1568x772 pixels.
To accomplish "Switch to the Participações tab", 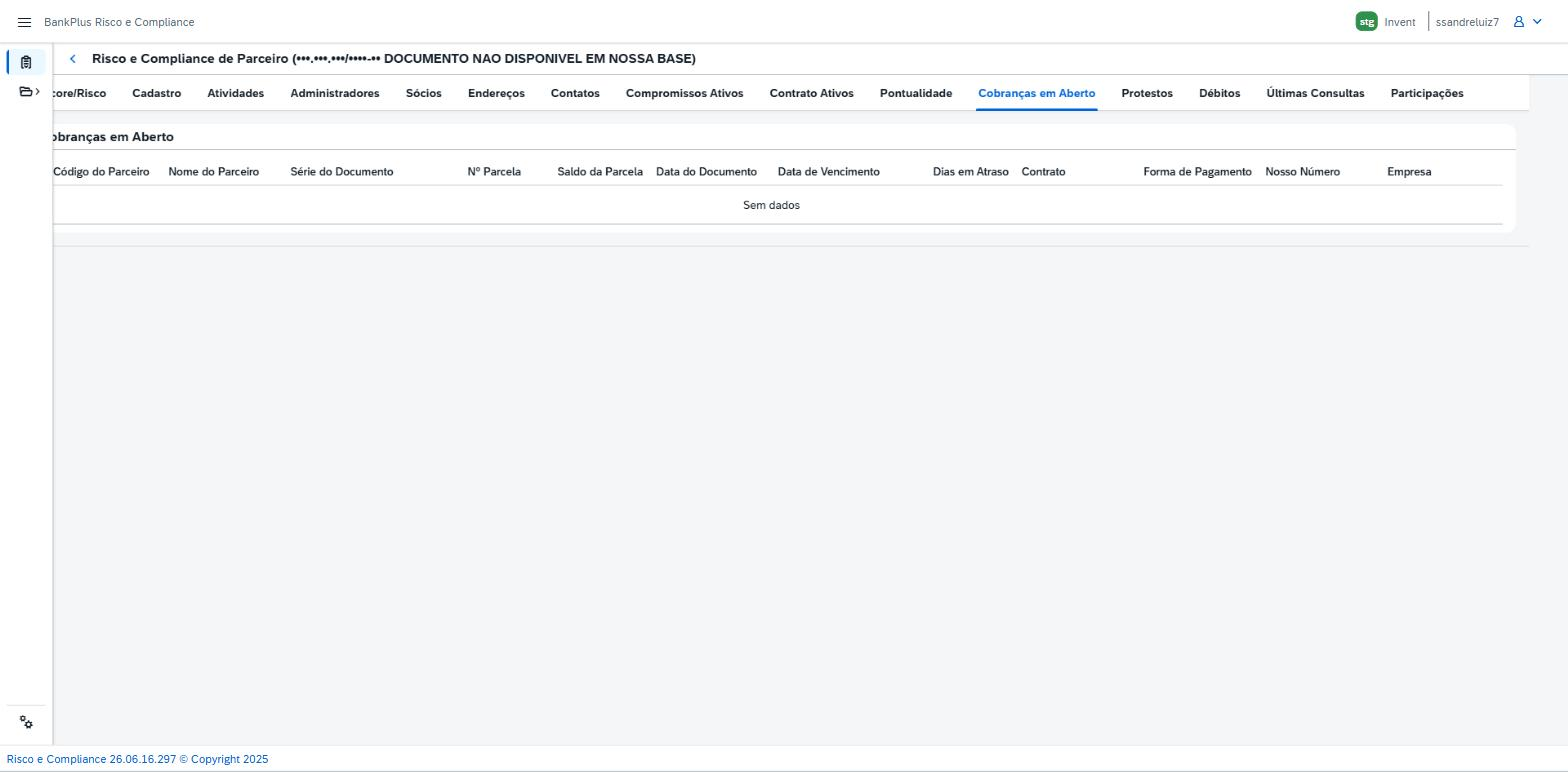I will tap(1427, 93).
